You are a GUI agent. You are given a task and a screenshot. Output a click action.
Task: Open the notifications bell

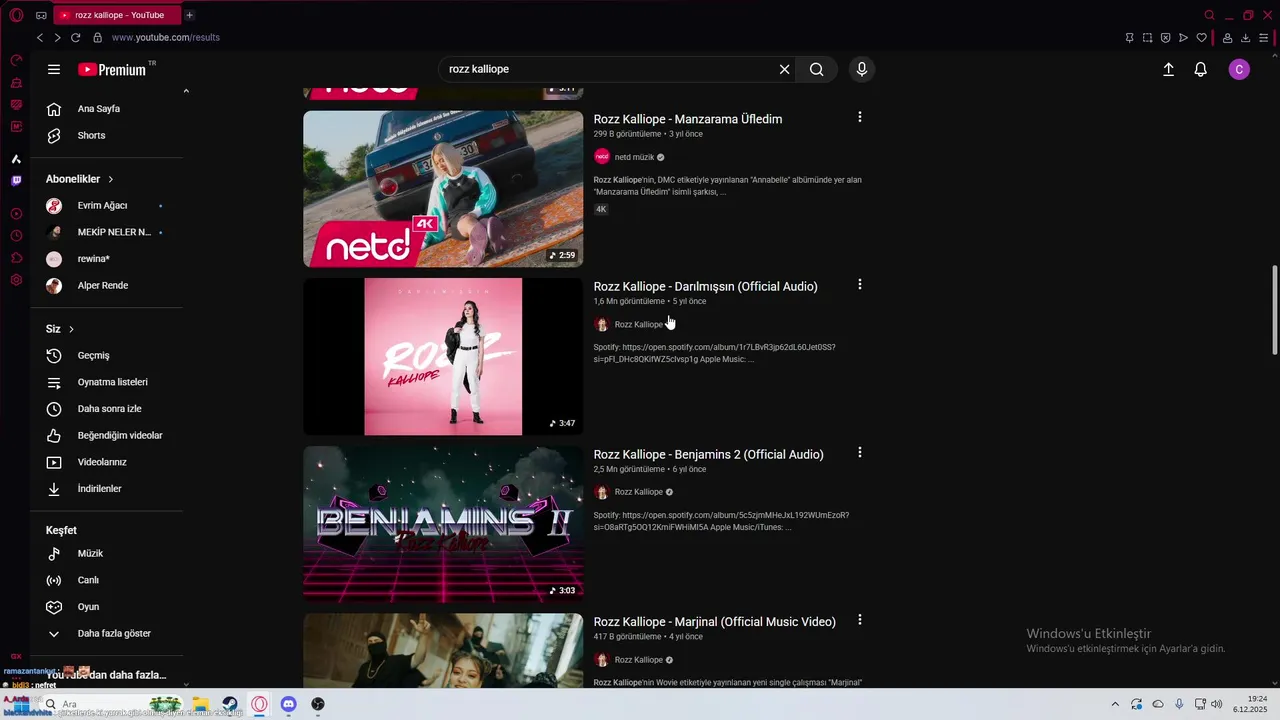pyautogui.click(x=1201, y=69)
